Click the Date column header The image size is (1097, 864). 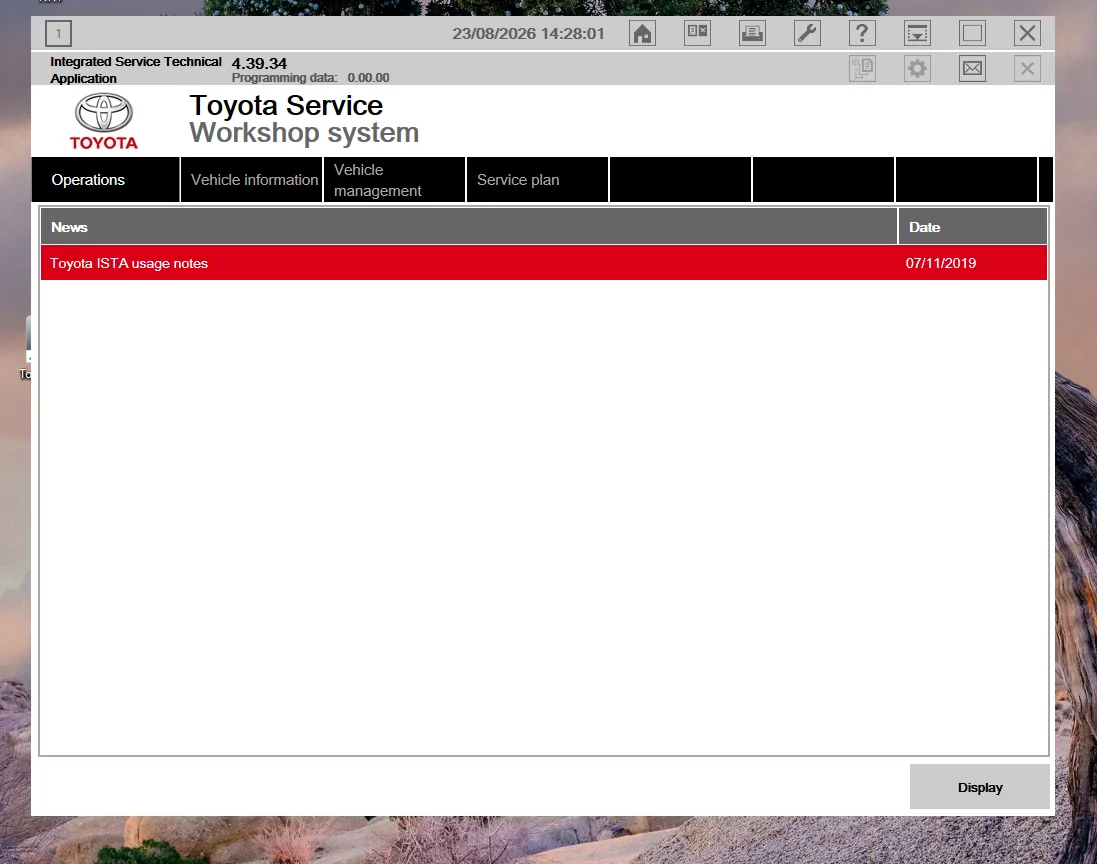click(972, 227)
